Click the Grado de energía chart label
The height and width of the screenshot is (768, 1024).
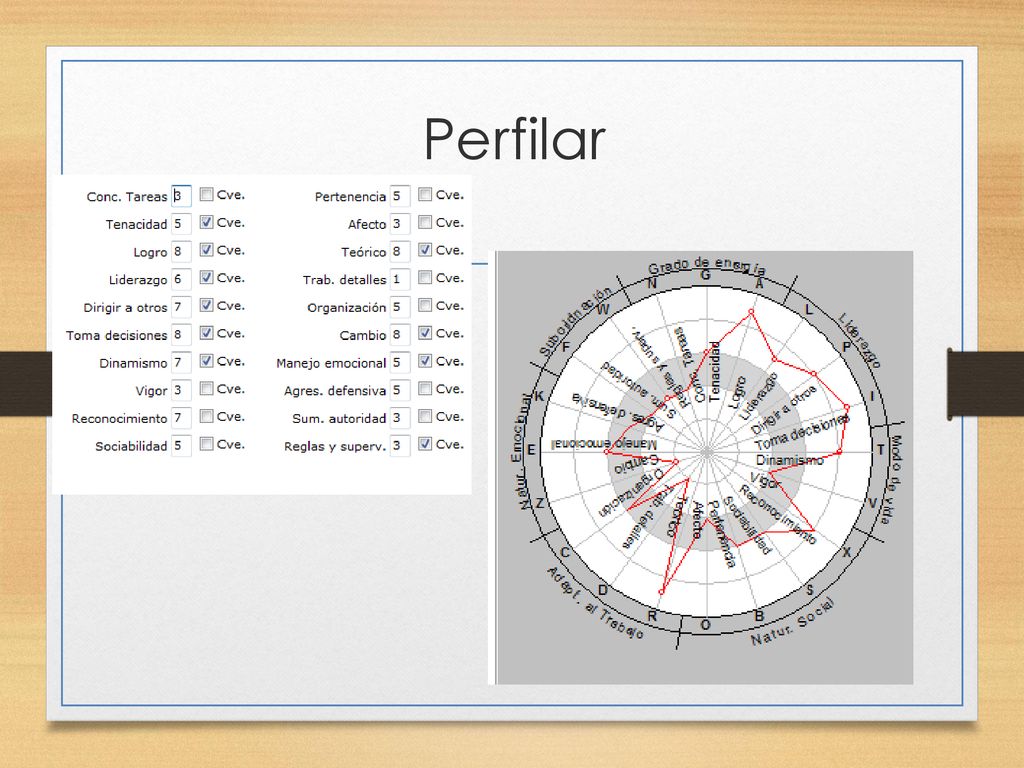point(707,265)
